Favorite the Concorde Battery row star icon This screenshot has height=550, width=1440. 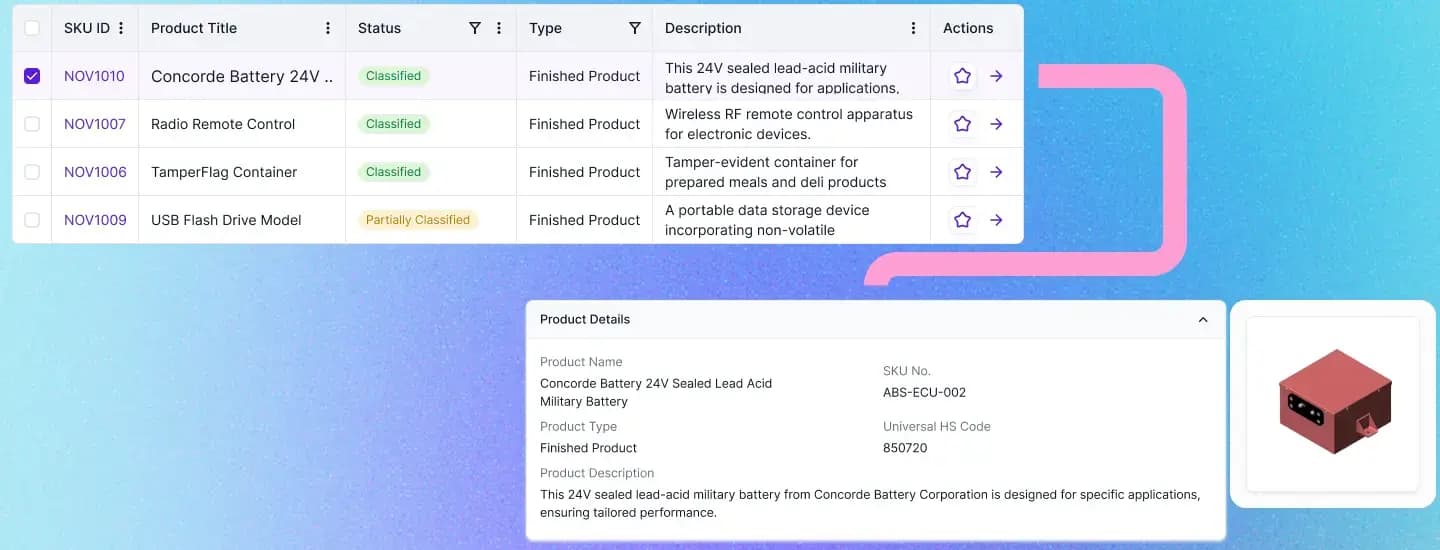(962, 76)
